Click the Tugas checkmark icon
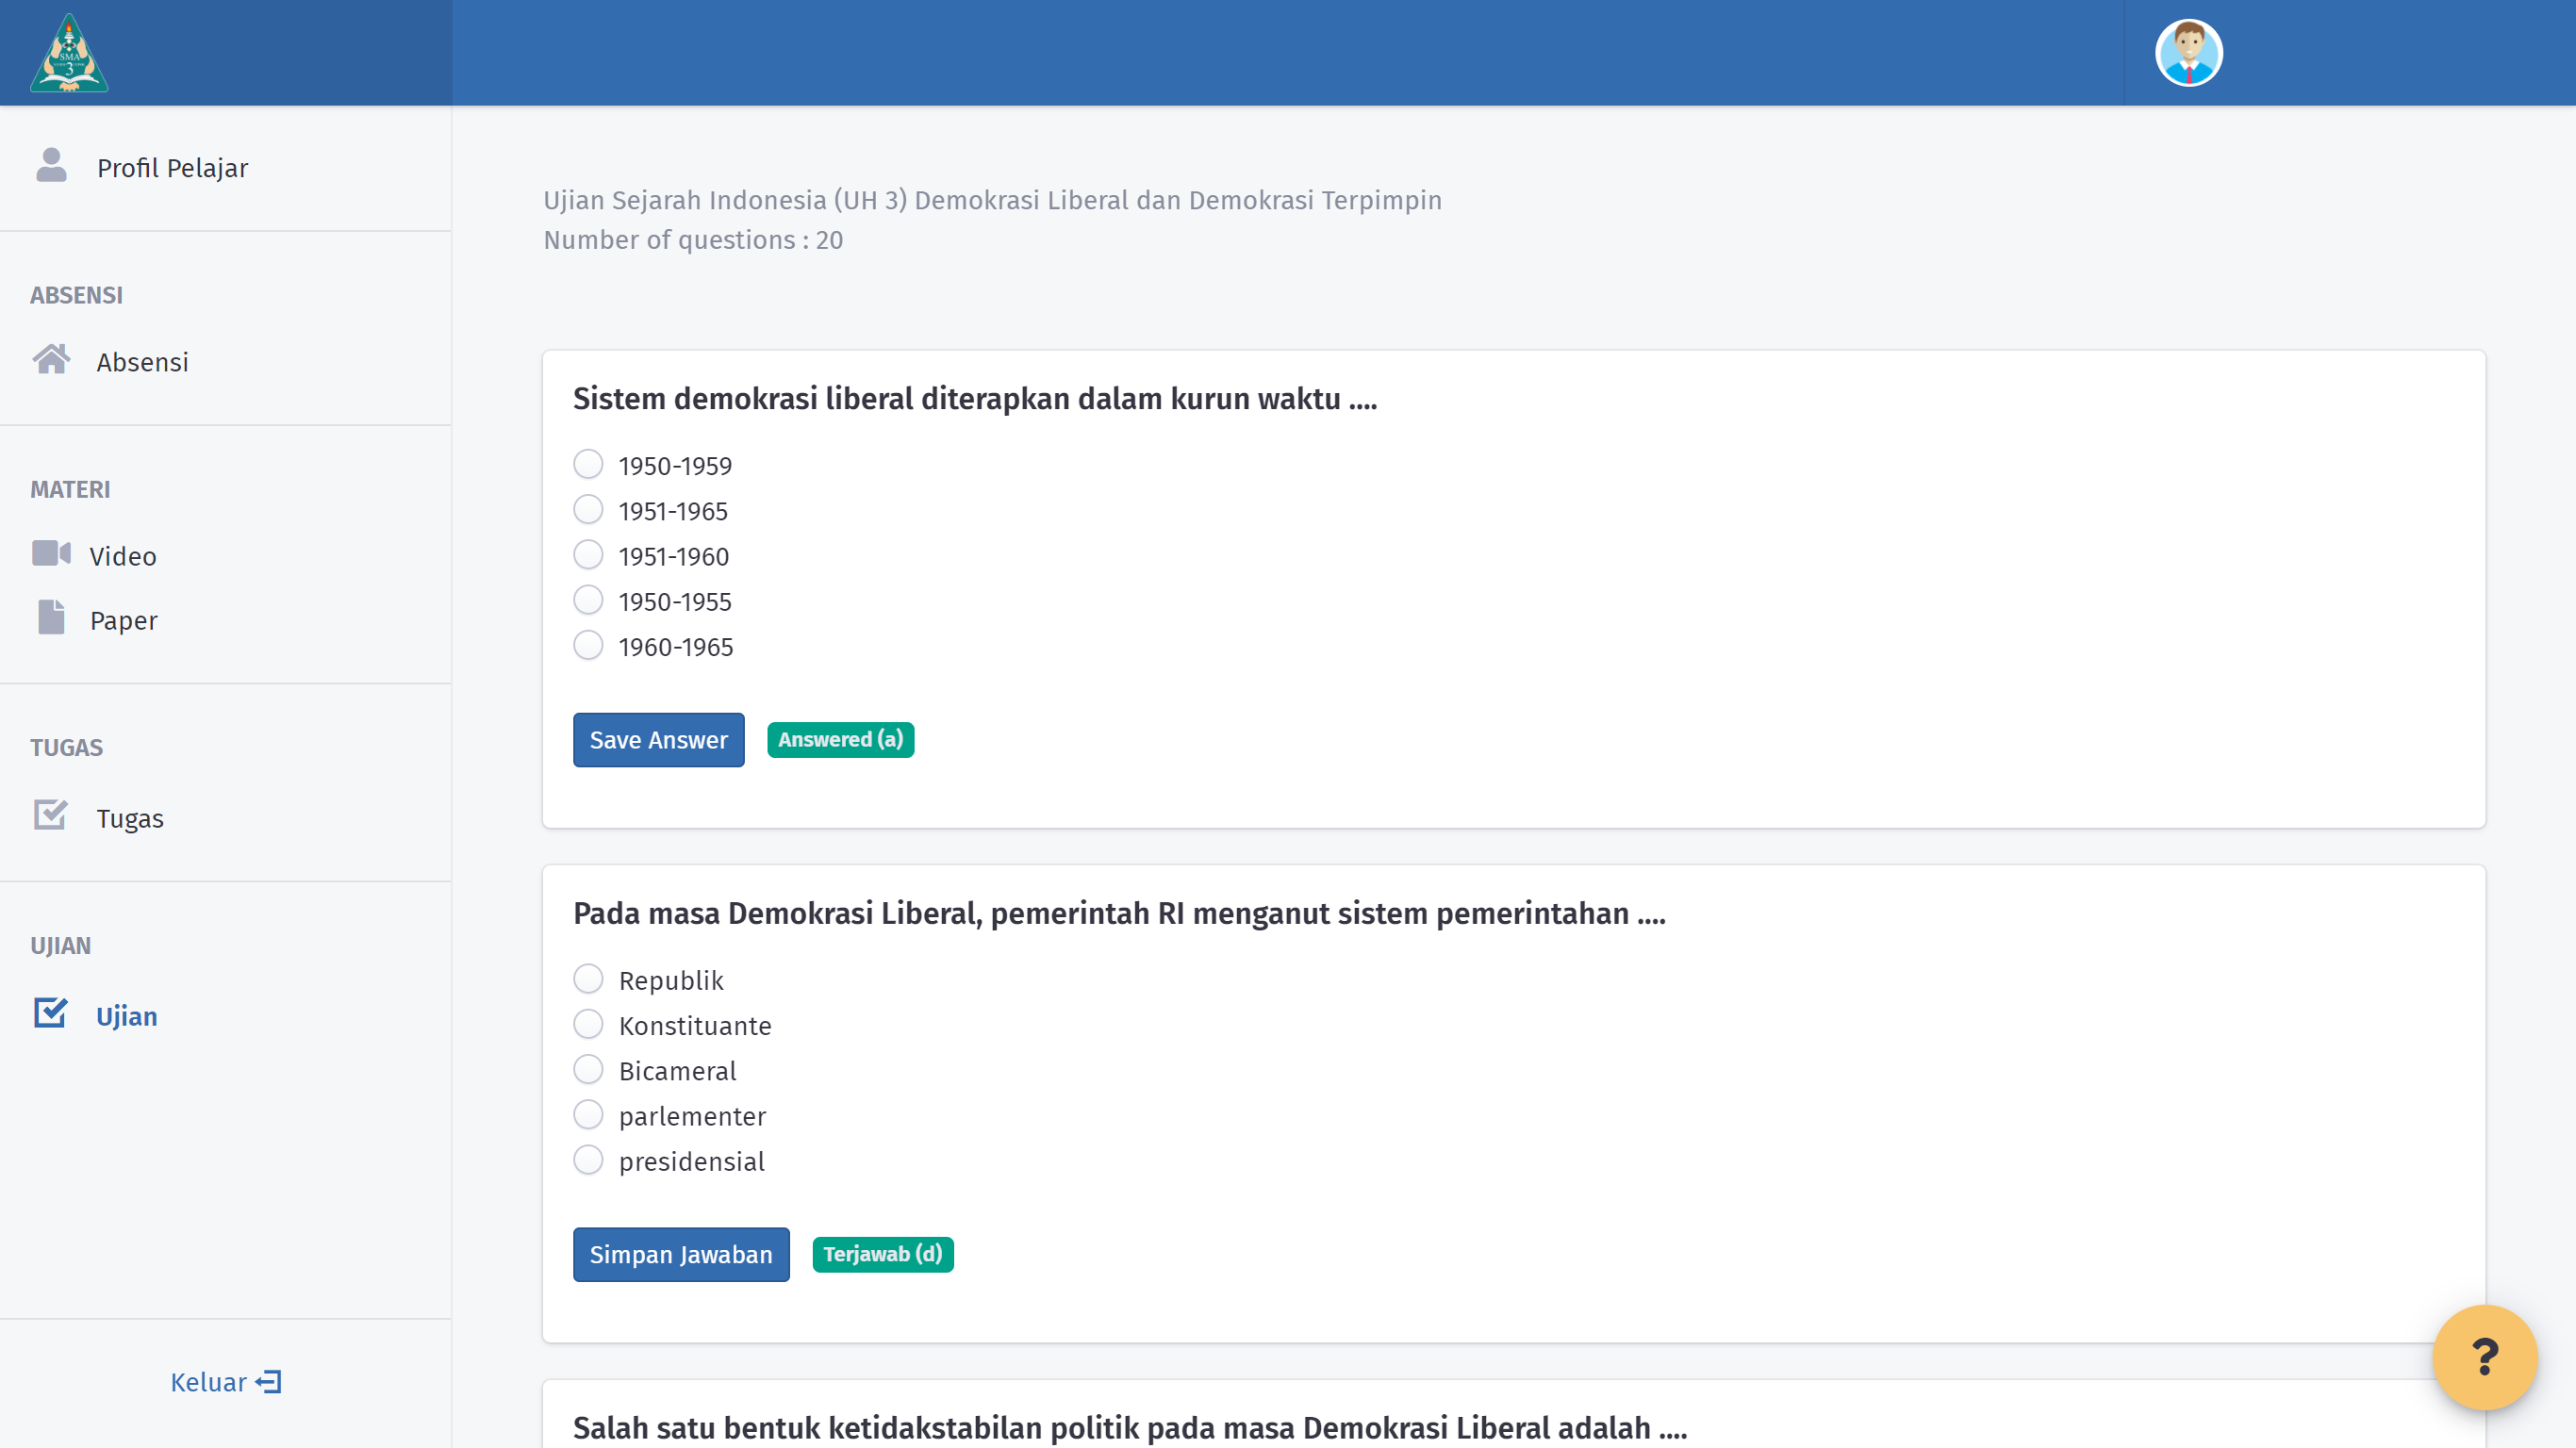 pyautogui.click(x=51, y=816)
